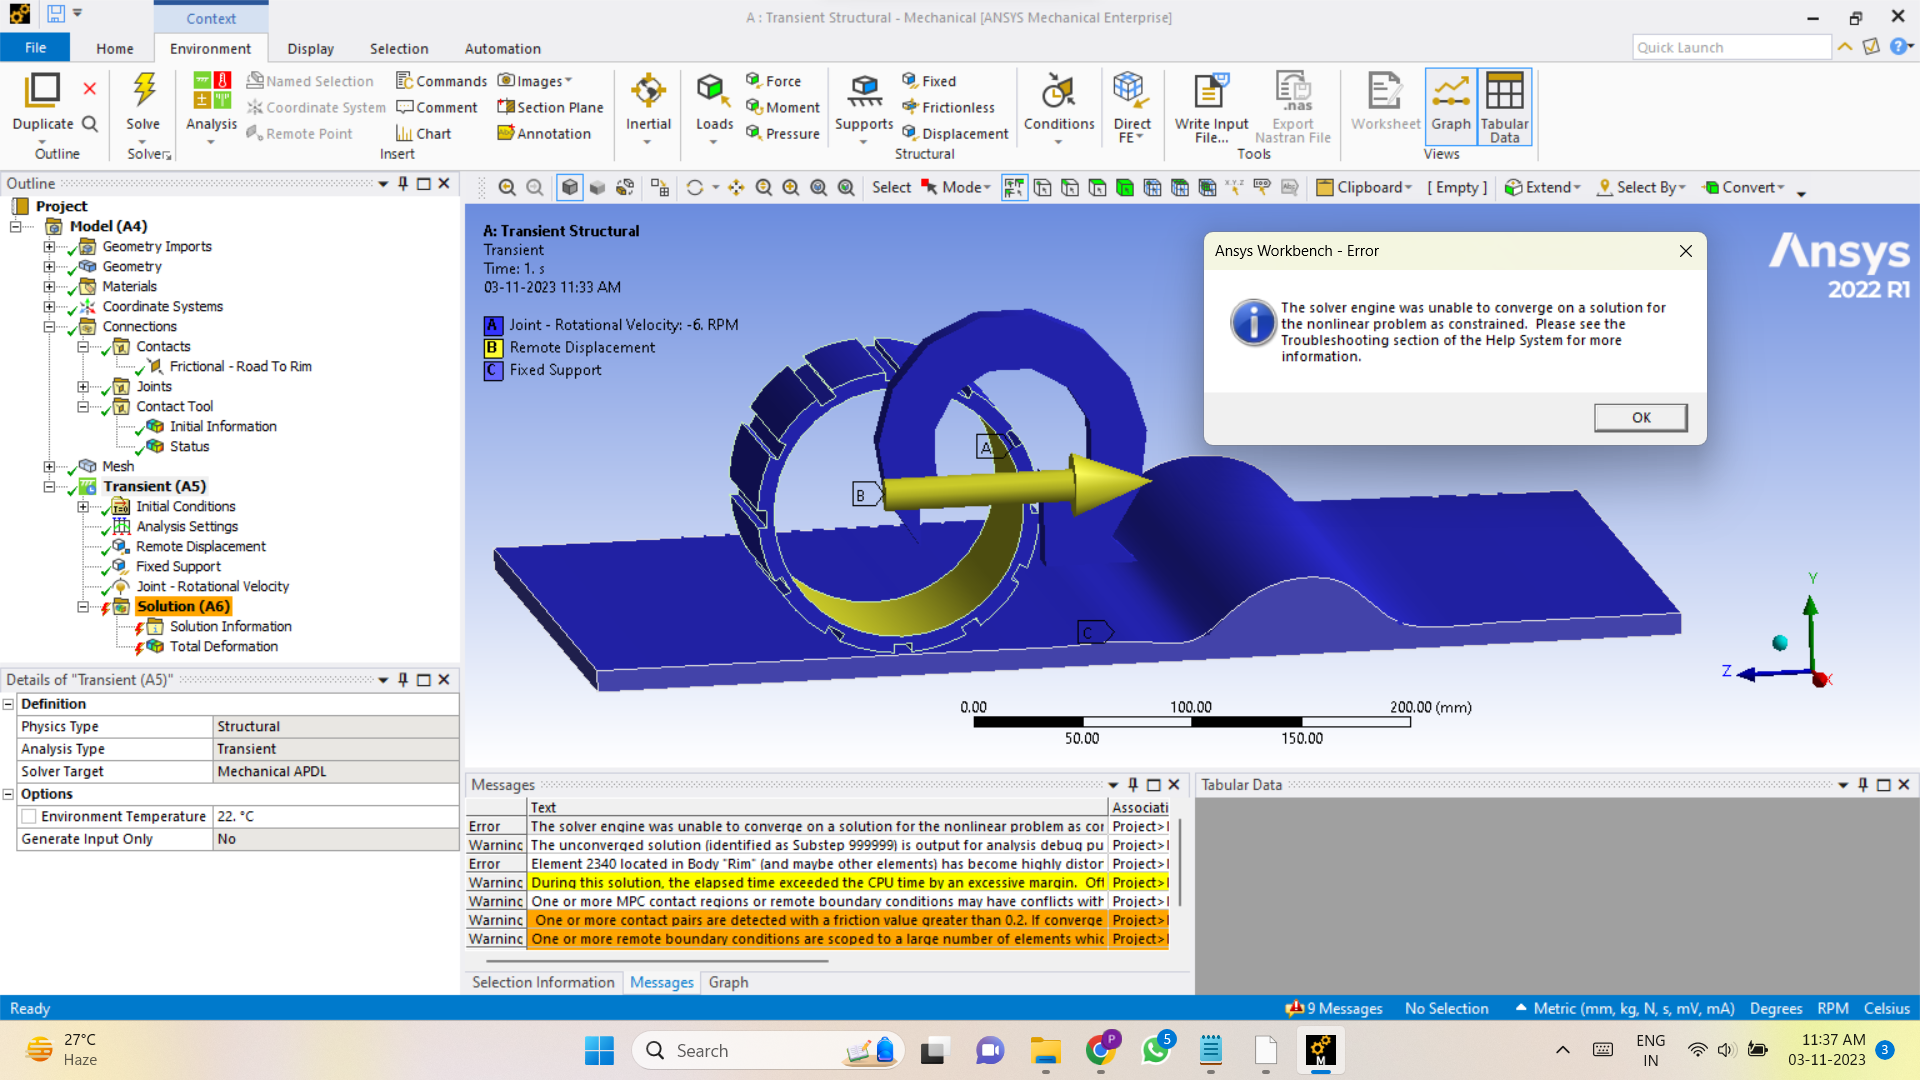
Task: Click the Duplicate icon in Outline group
Action: [x=42, y=90]
